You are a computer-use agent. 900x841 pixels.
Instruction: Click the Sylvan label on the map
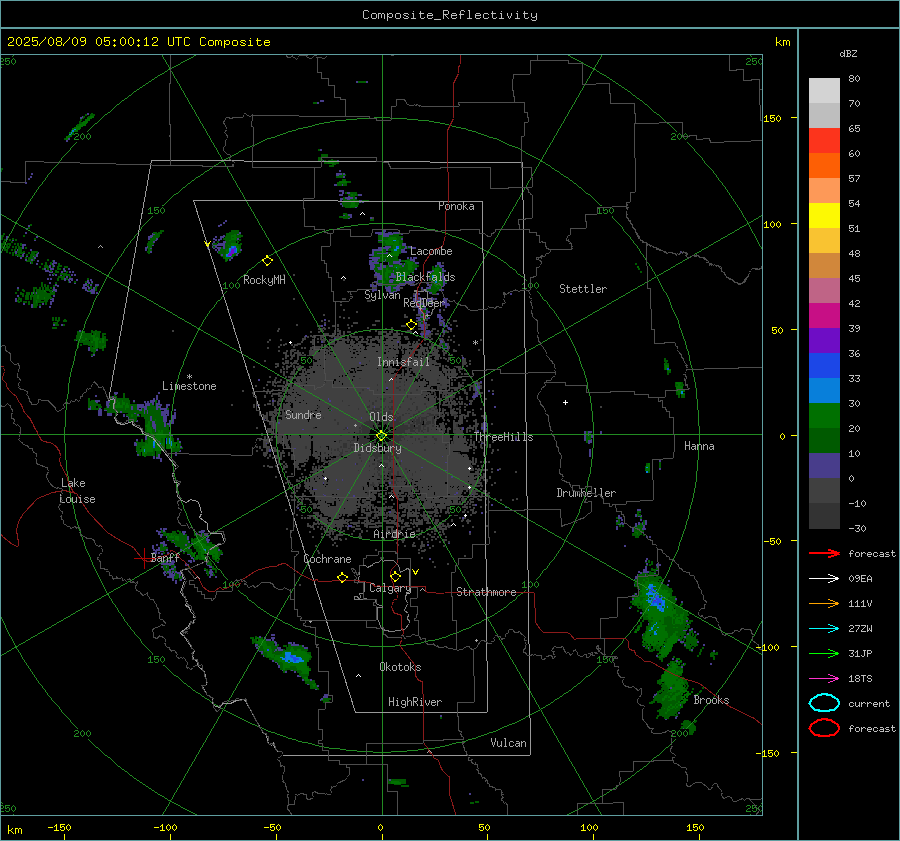[382, 295]
